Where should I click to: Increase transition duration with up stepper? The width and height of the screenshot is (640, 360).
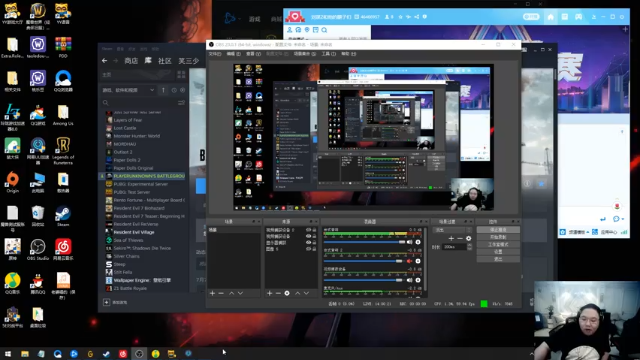tap(469, 245)
